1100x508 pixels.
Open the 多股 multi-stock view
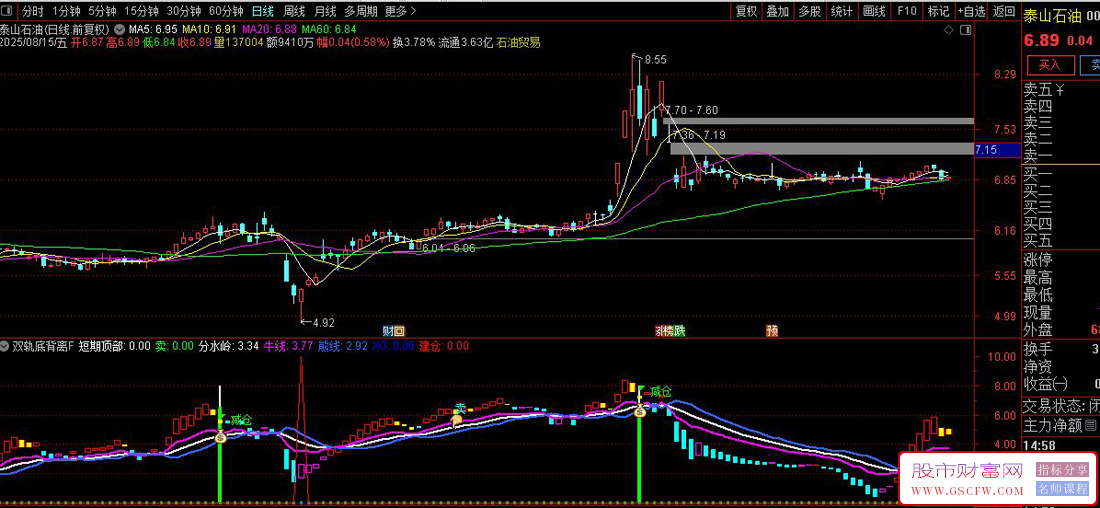click(x=809, y=11)
